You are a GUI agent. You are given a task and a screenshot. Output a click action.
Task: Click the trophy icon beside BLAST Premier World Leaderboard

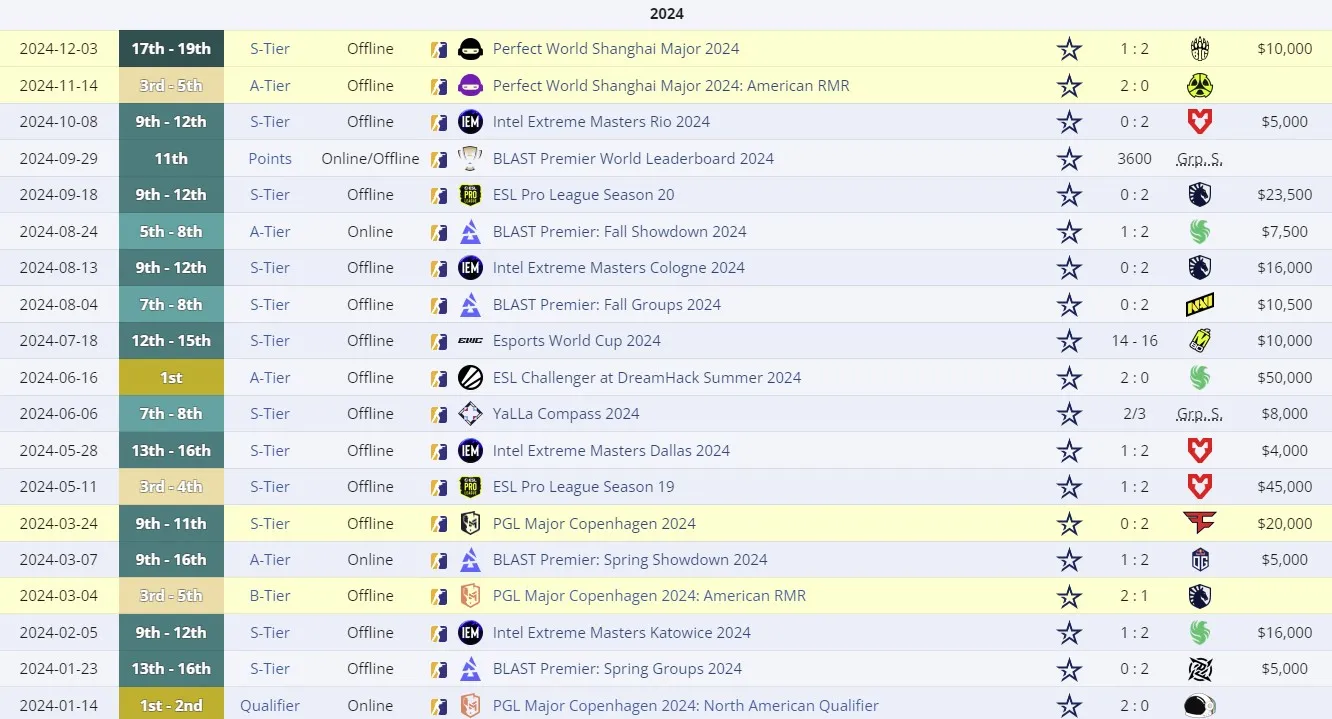[470, 158]
